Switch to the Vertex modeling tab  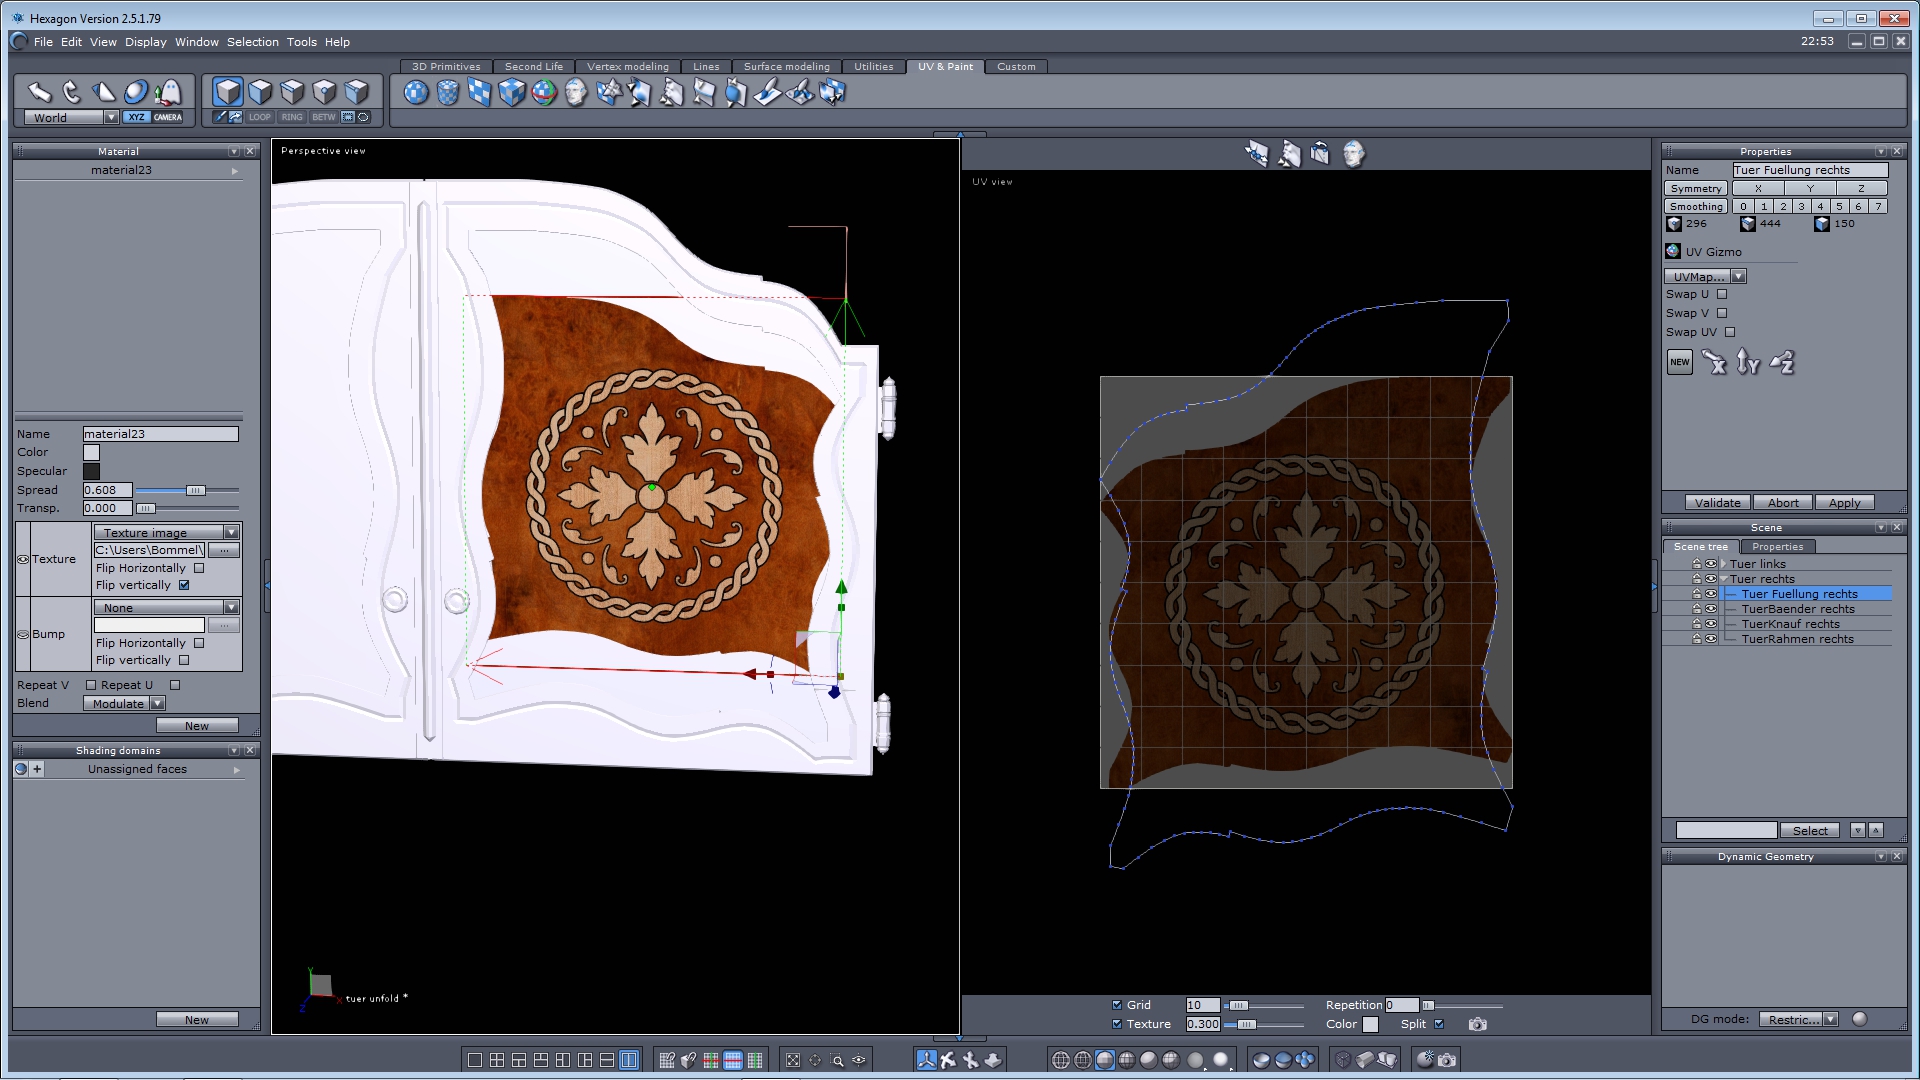click(627, 67)
